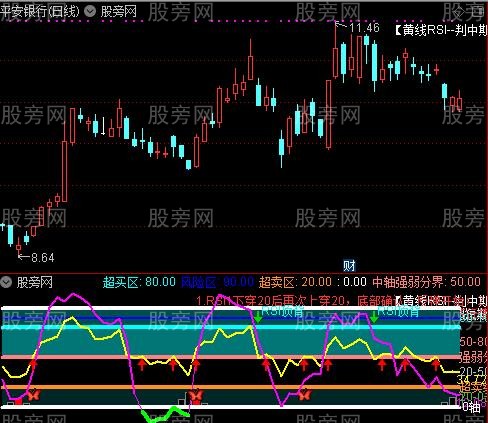Select the 股旁网 indicator name in lower panel
The height and width of the screenshot is (423, 488).
35,282
